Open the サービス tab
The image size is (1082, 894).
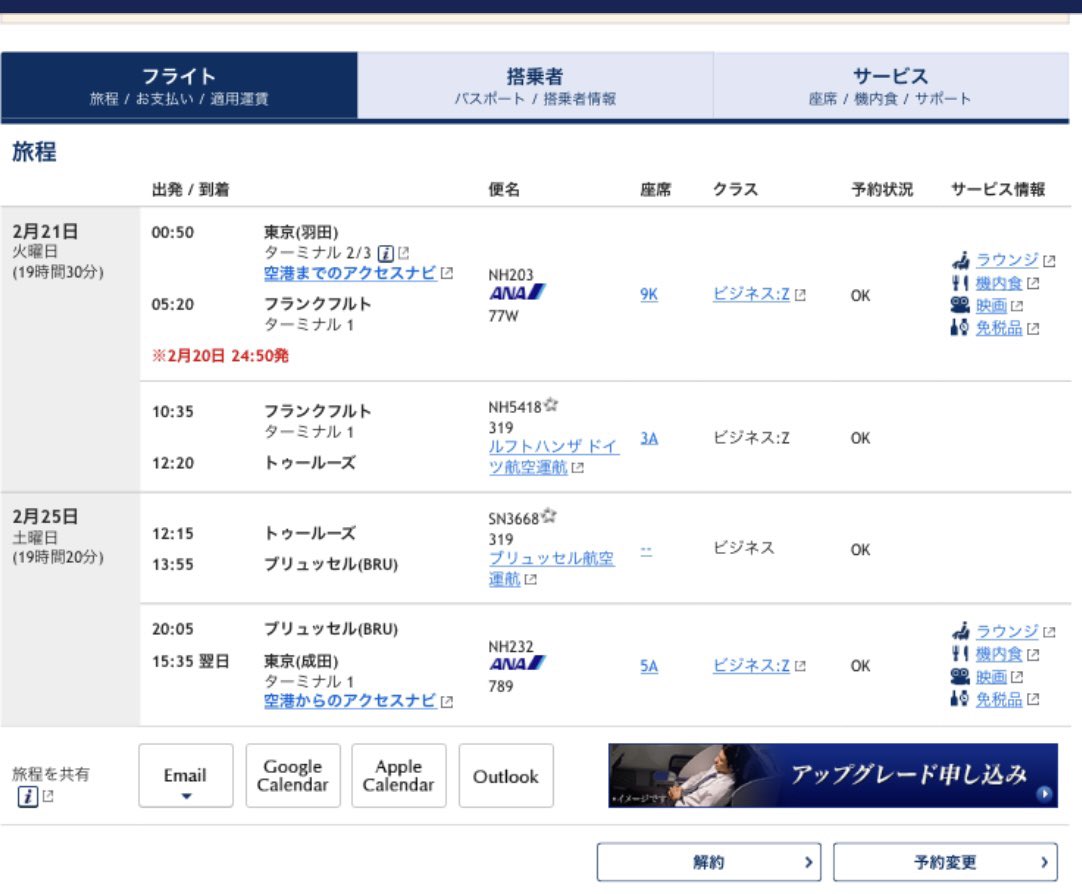pos(891,86)
